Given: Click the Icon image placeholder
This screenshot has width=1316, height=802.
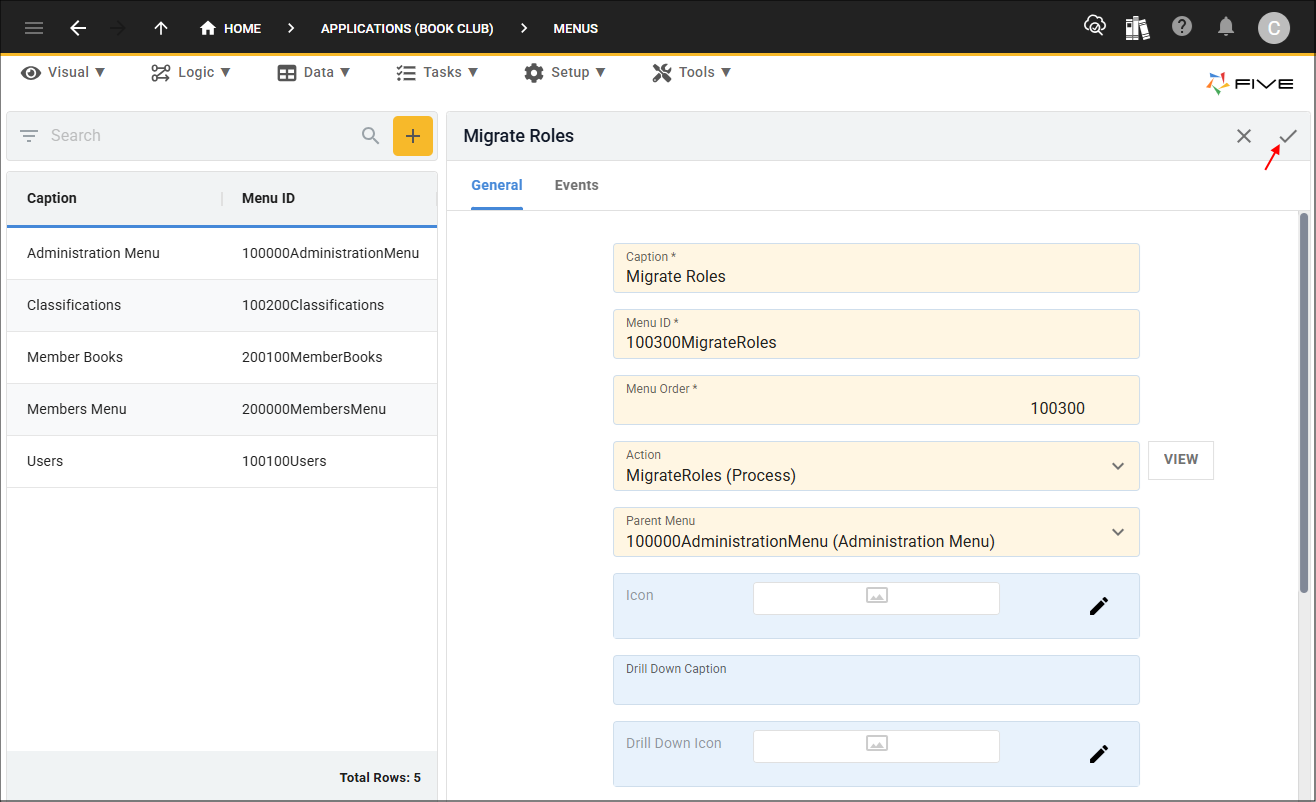Looking at the screenshot, I should click(876, 598).
